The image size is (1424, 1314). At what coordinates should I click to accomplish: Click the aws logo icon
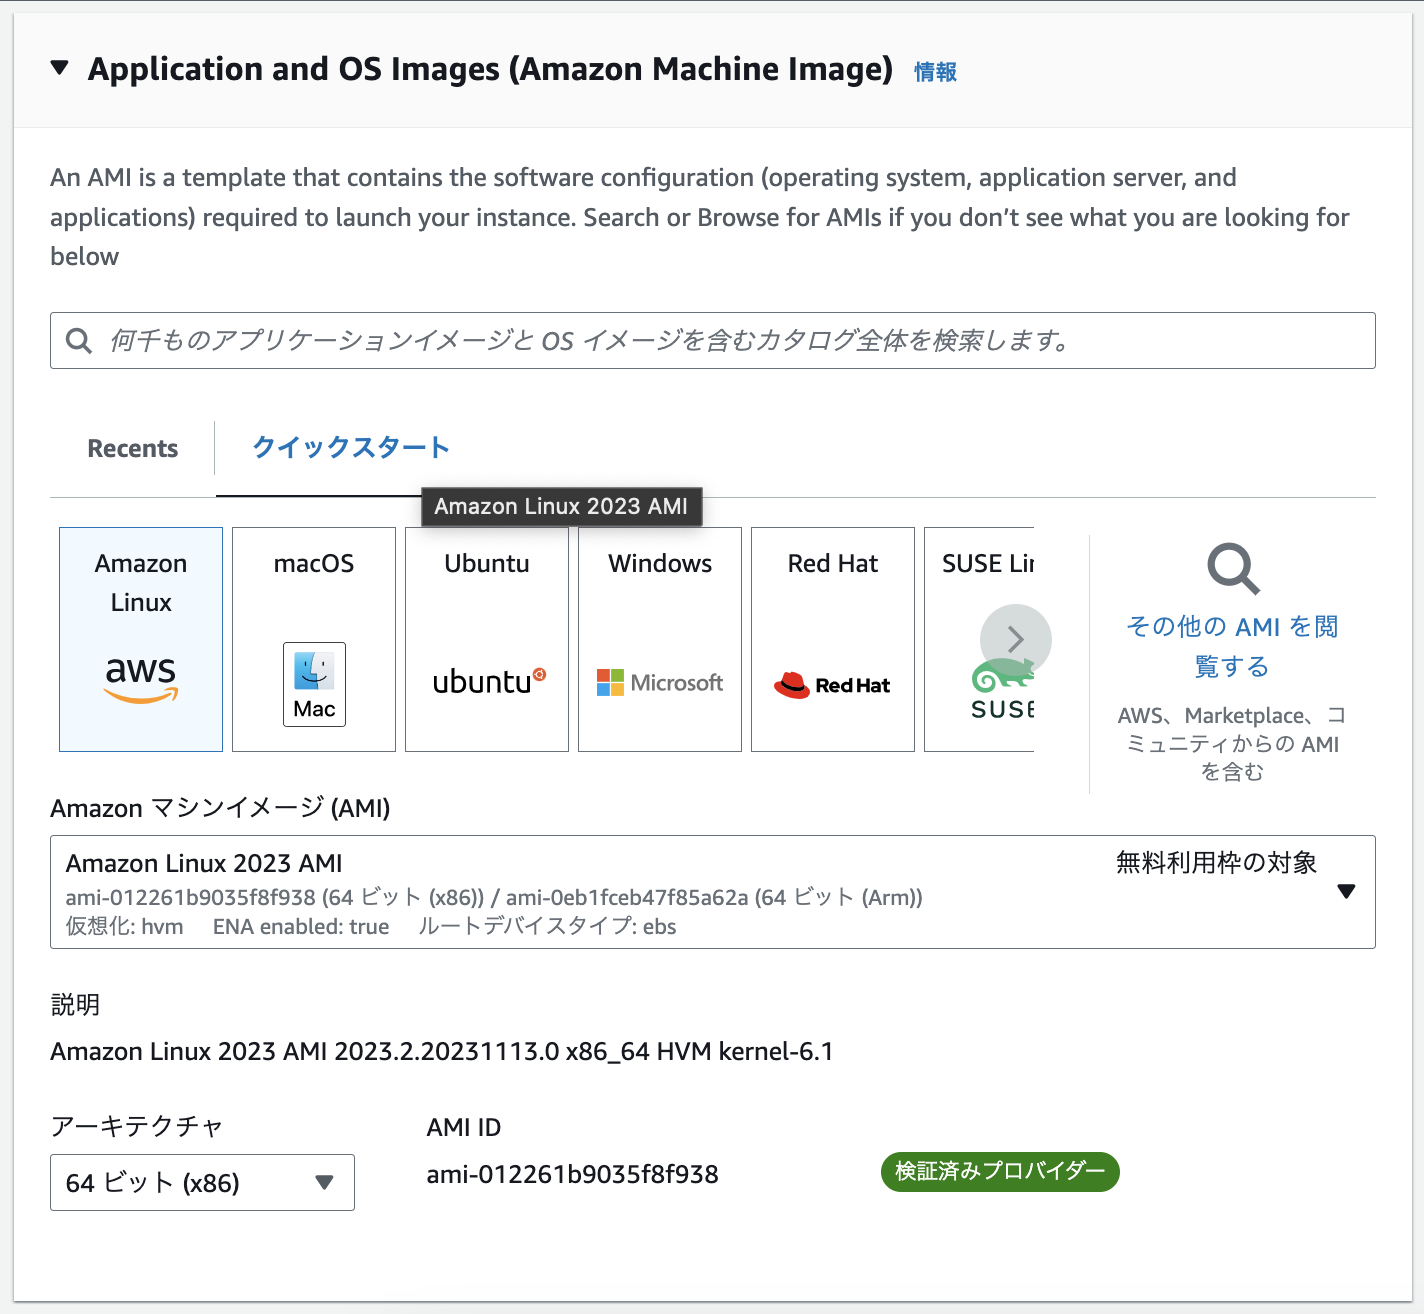(x=141, y=679)
